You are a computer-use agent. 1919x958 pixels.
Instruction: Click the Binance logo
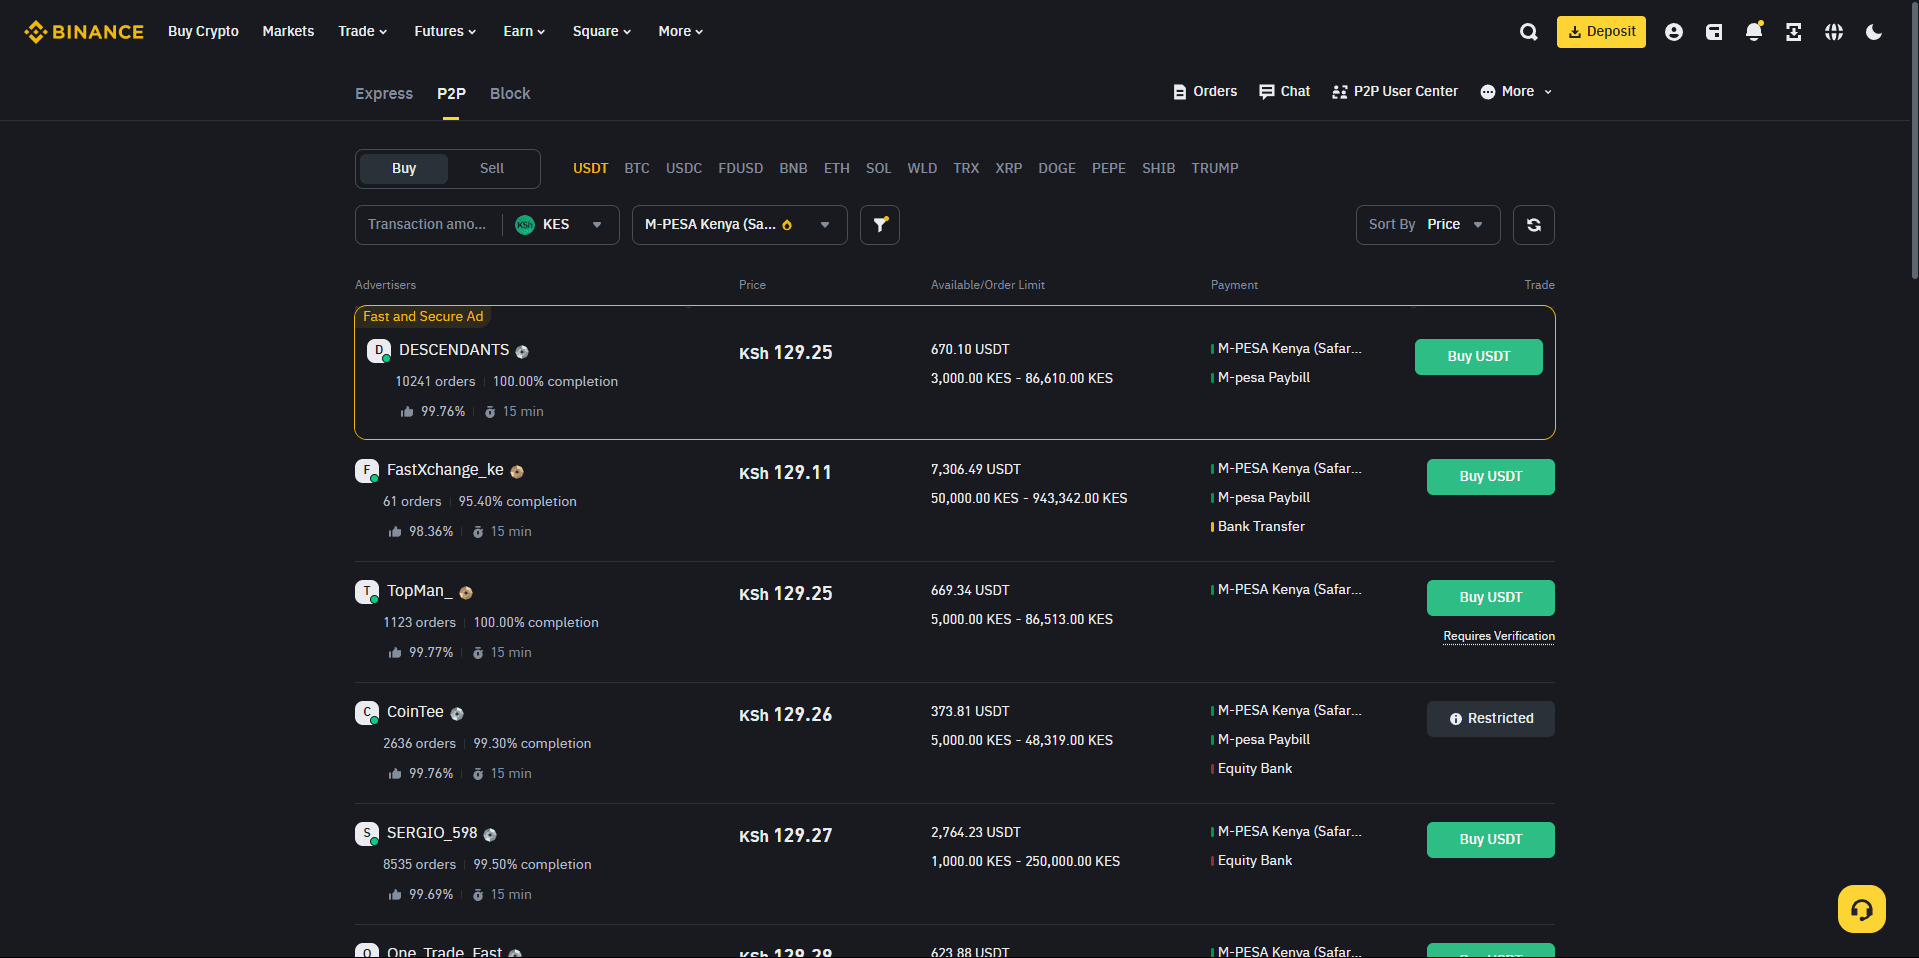[x=83, y=31]
